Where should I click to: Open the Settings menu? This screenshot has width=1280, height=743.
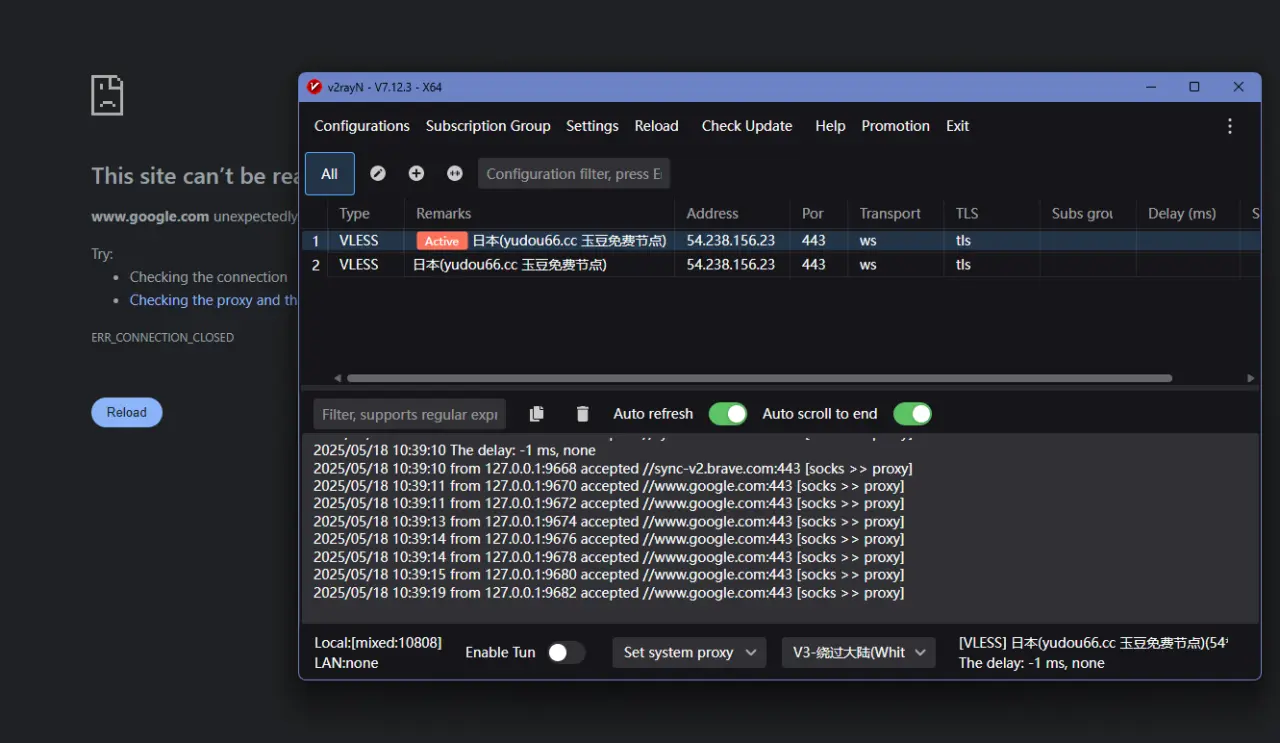(592, 126)
